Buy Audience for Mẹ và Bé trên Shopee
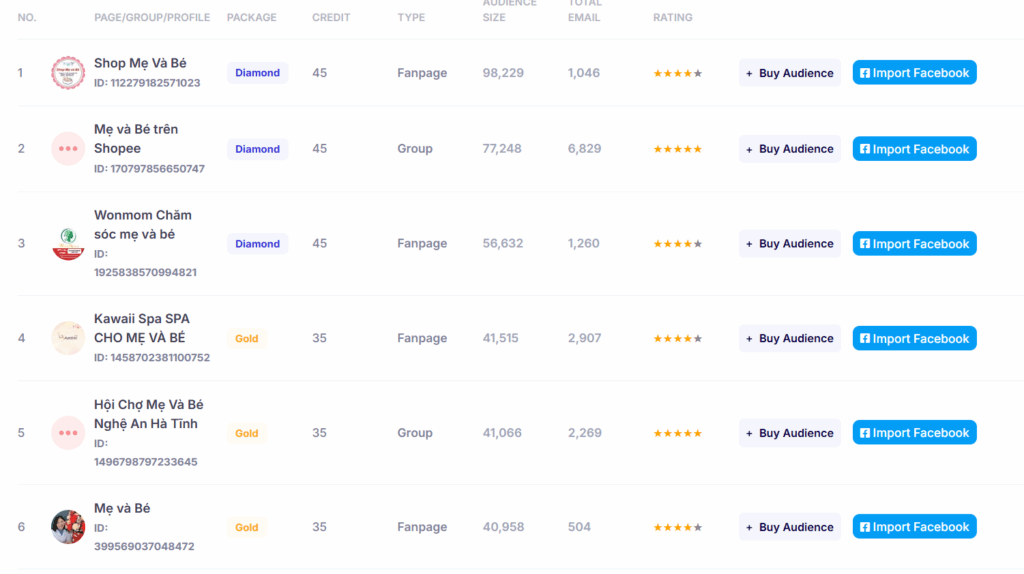 (x=790, y=149)
